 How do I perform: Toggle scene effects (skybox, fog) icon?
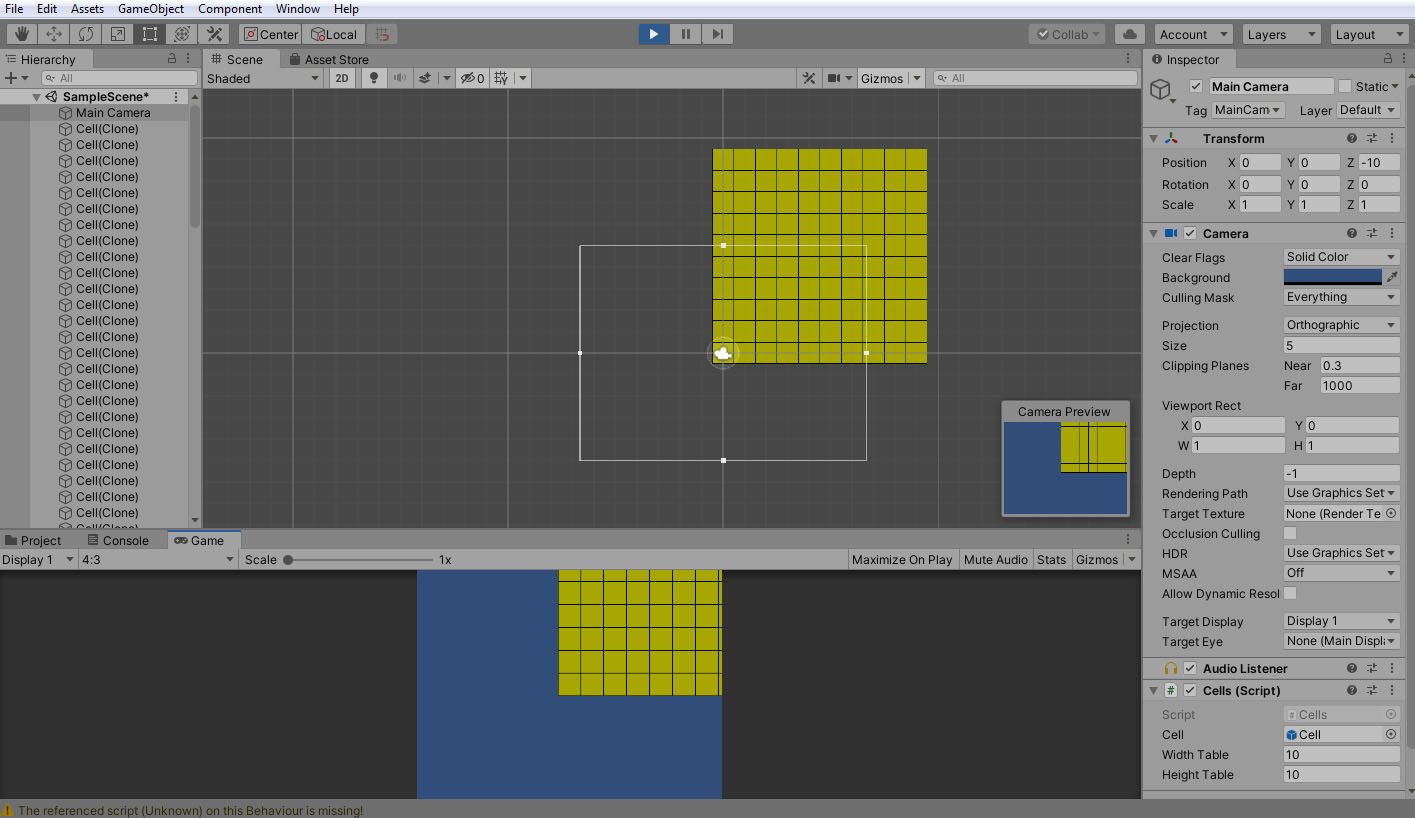click(x=424, y=78)
